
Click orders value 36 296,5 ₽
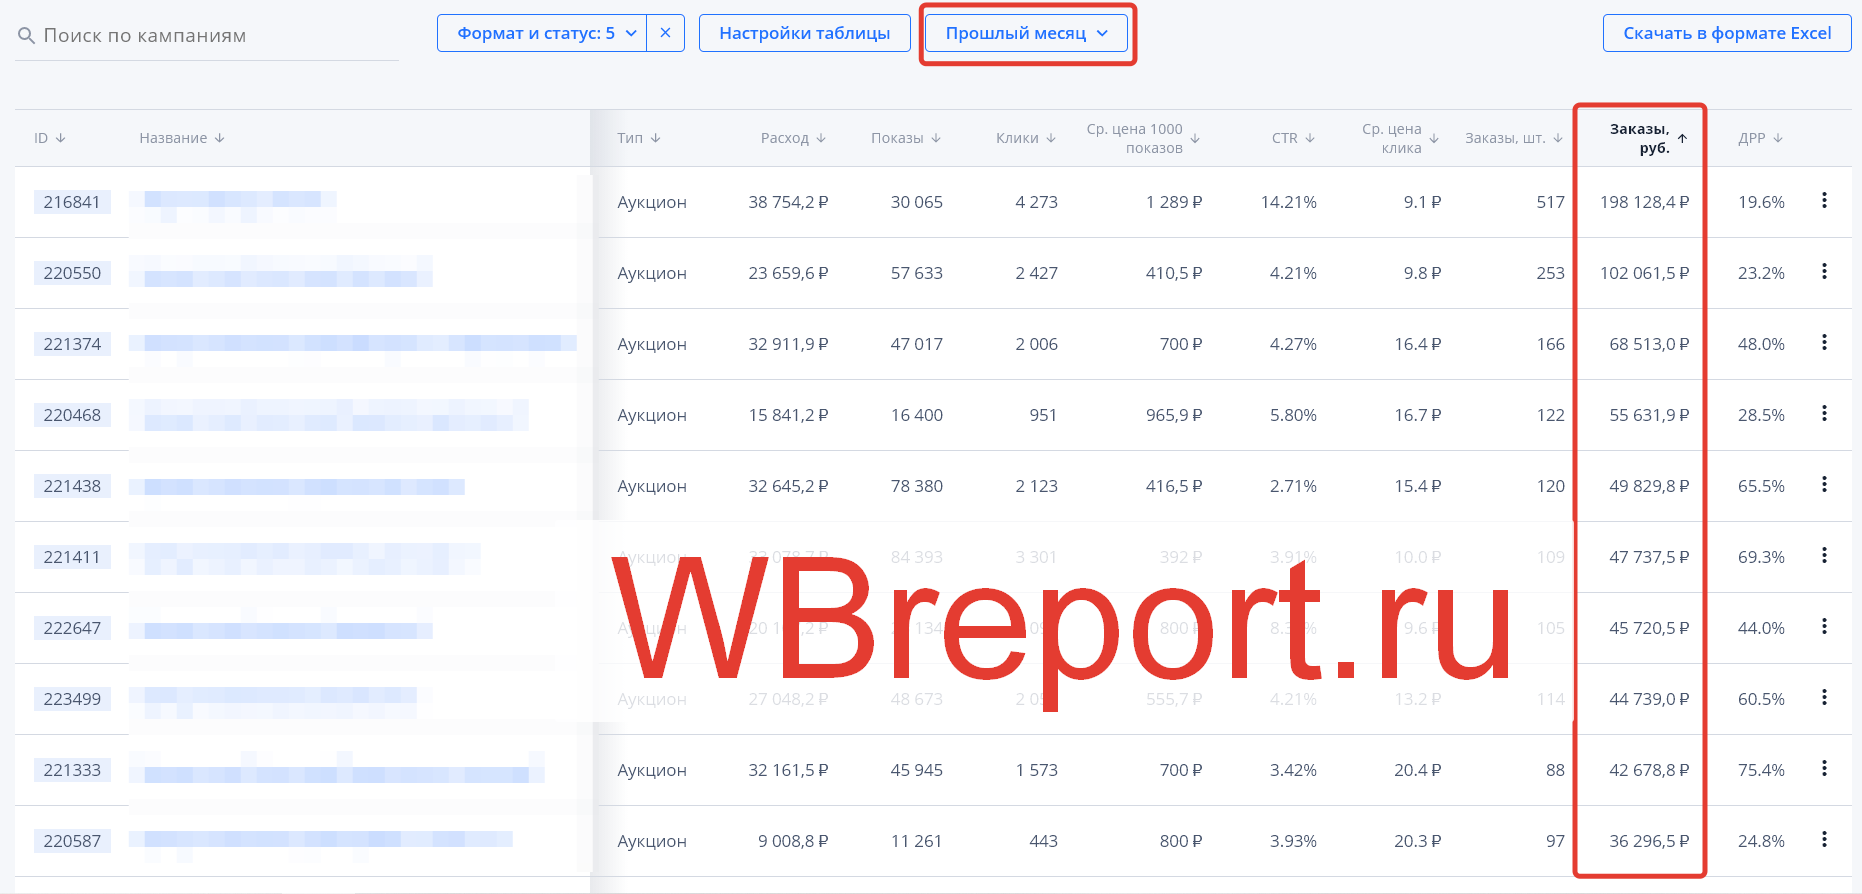[1649, 841]
